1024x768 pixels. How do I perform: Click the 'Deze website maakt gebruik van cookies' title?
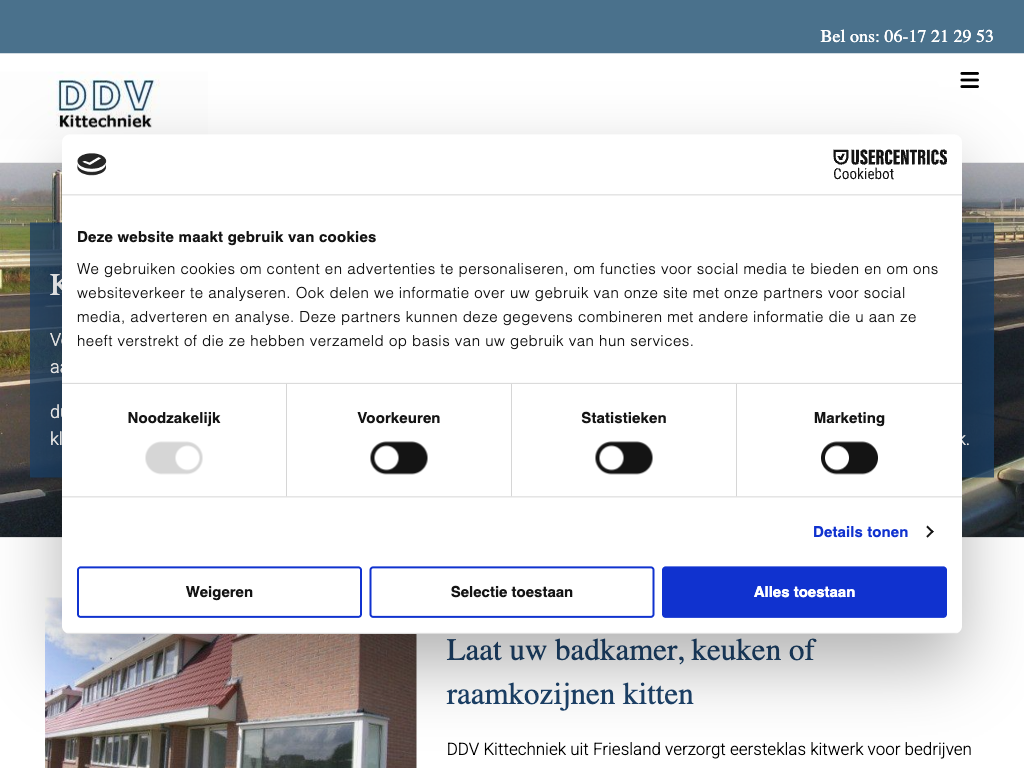[227, 237]
